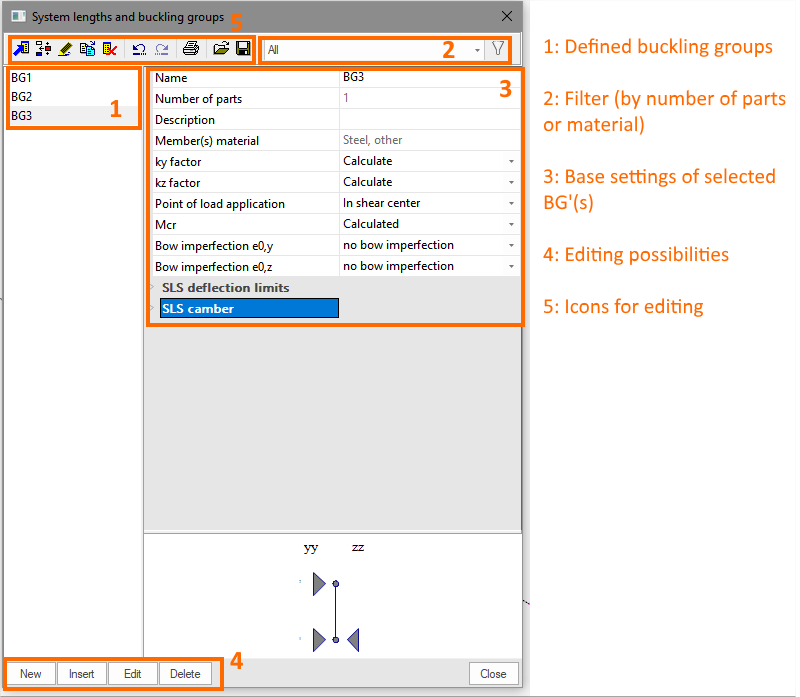
Task: Click the Redo arrow icon
Action: click(162, 48)
